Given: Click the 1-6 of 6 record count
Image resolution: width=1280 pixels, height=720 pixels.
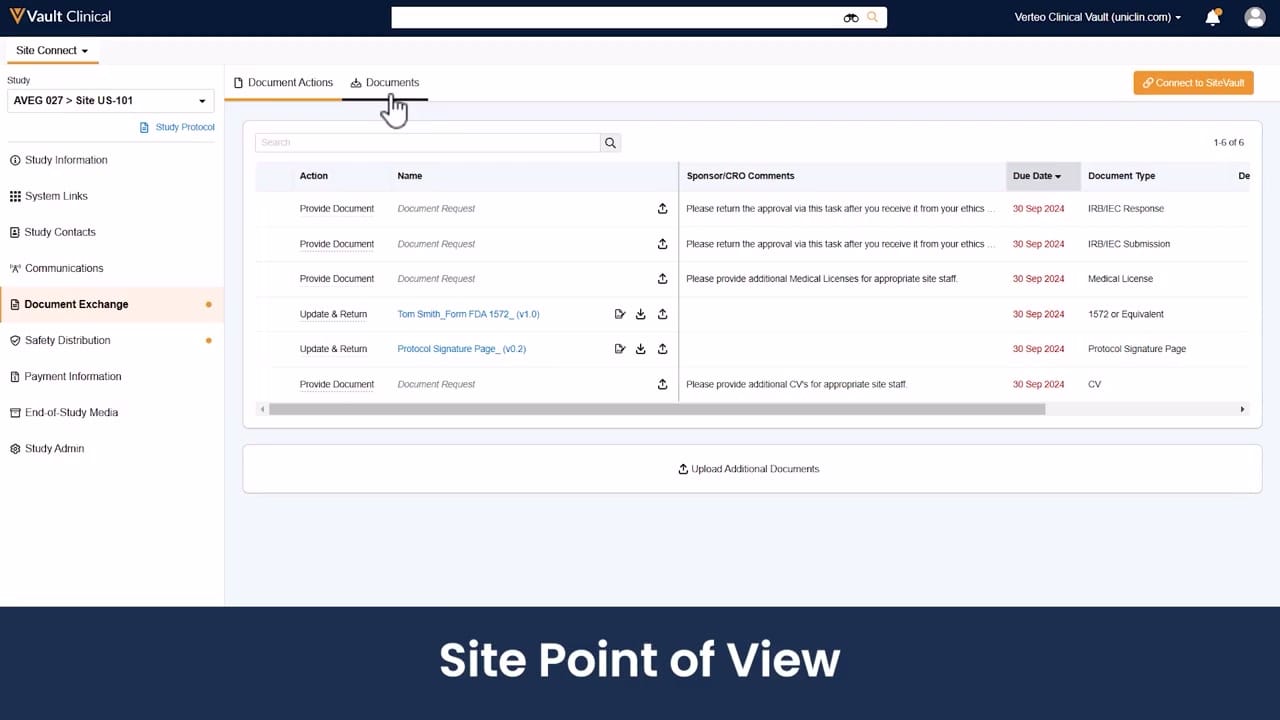Looking at the screenshot, I should [x=1228, y=143].
